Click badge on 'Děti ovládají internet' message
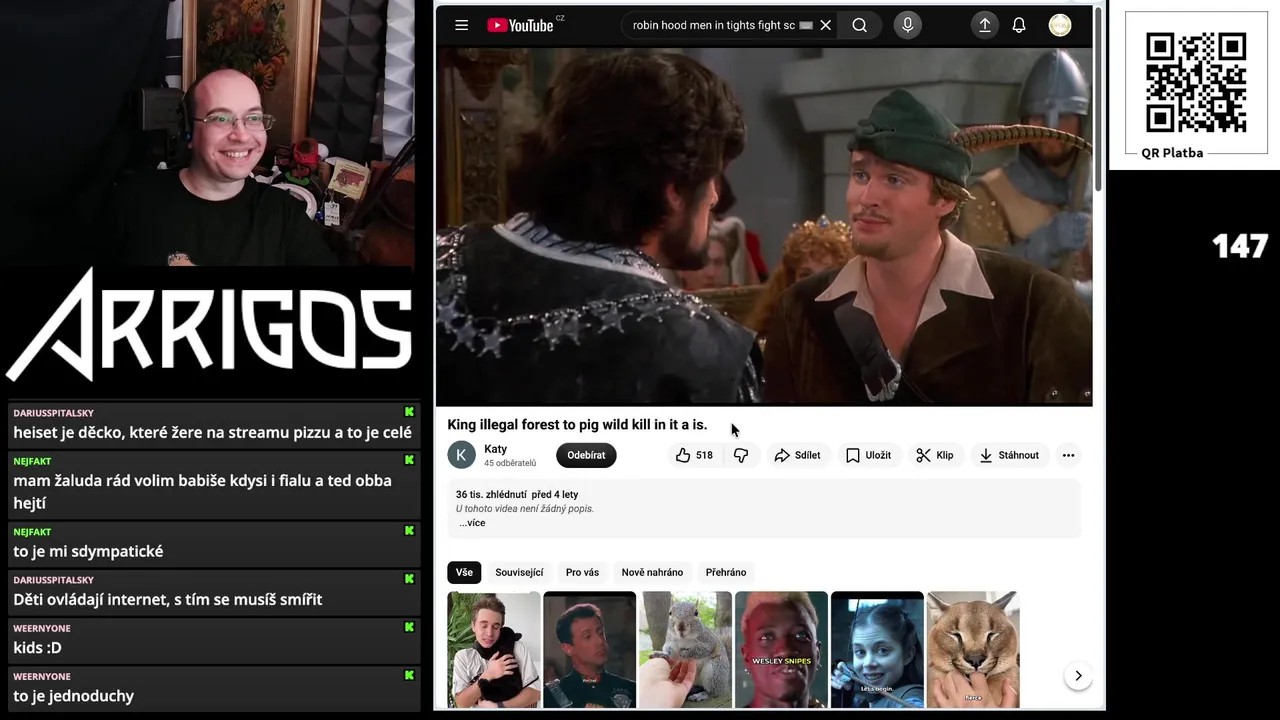 pos(409,579)
